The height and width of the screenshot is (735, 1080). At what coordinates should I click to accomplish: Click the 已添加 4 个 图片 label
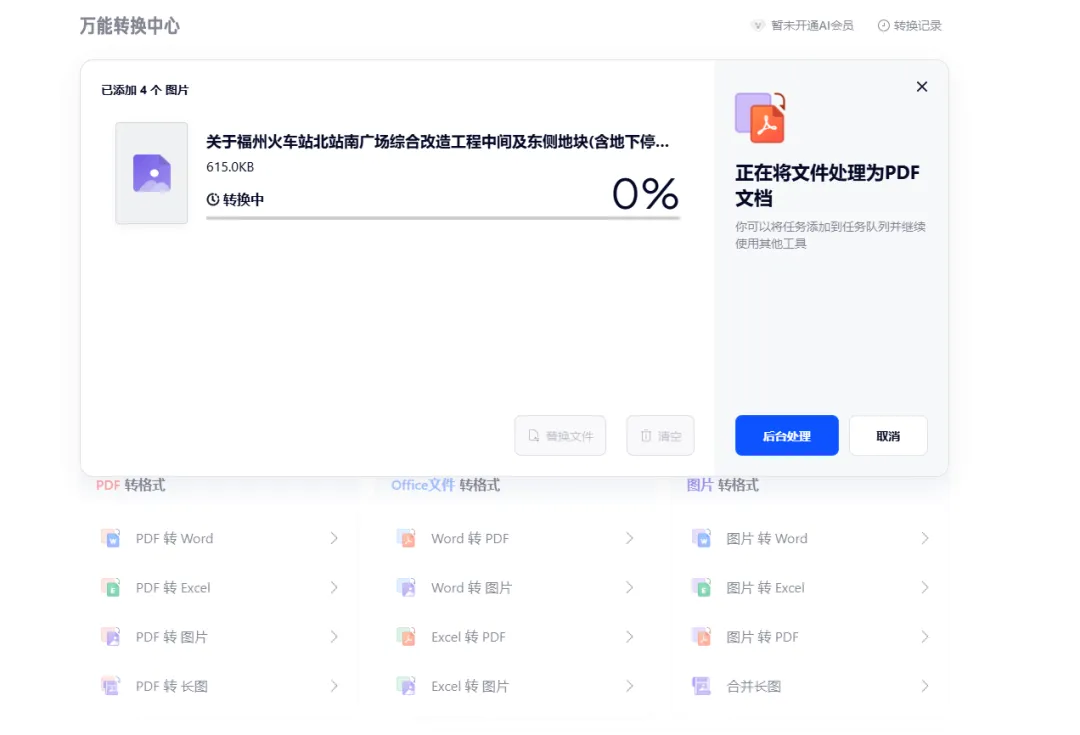(145, 90)
